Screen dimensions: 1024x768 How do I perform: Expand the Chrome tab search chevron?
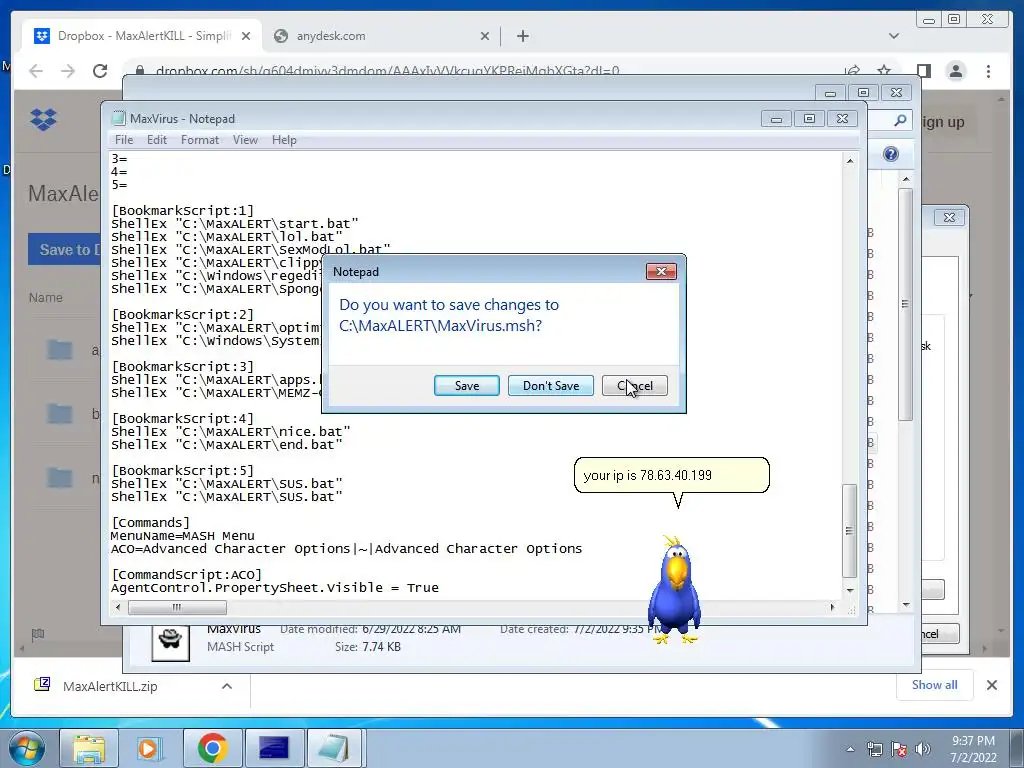(894, 36)
